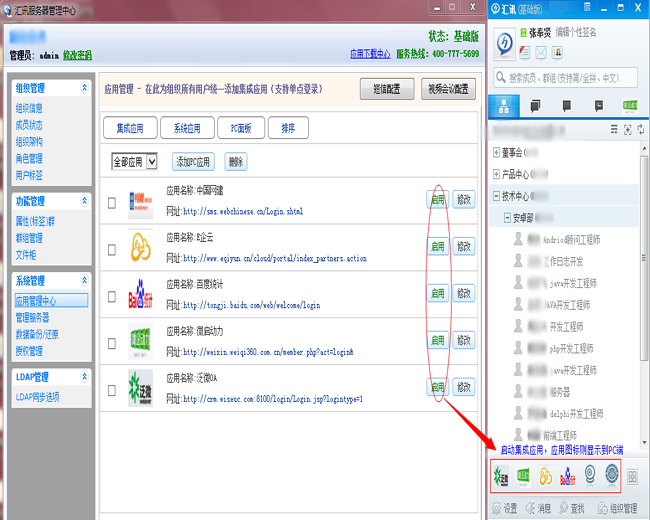The width and height of the screenshot is (650, 520).
Task: Tick the checkbox for 微启动力
Action: click(x=112, y=344)
